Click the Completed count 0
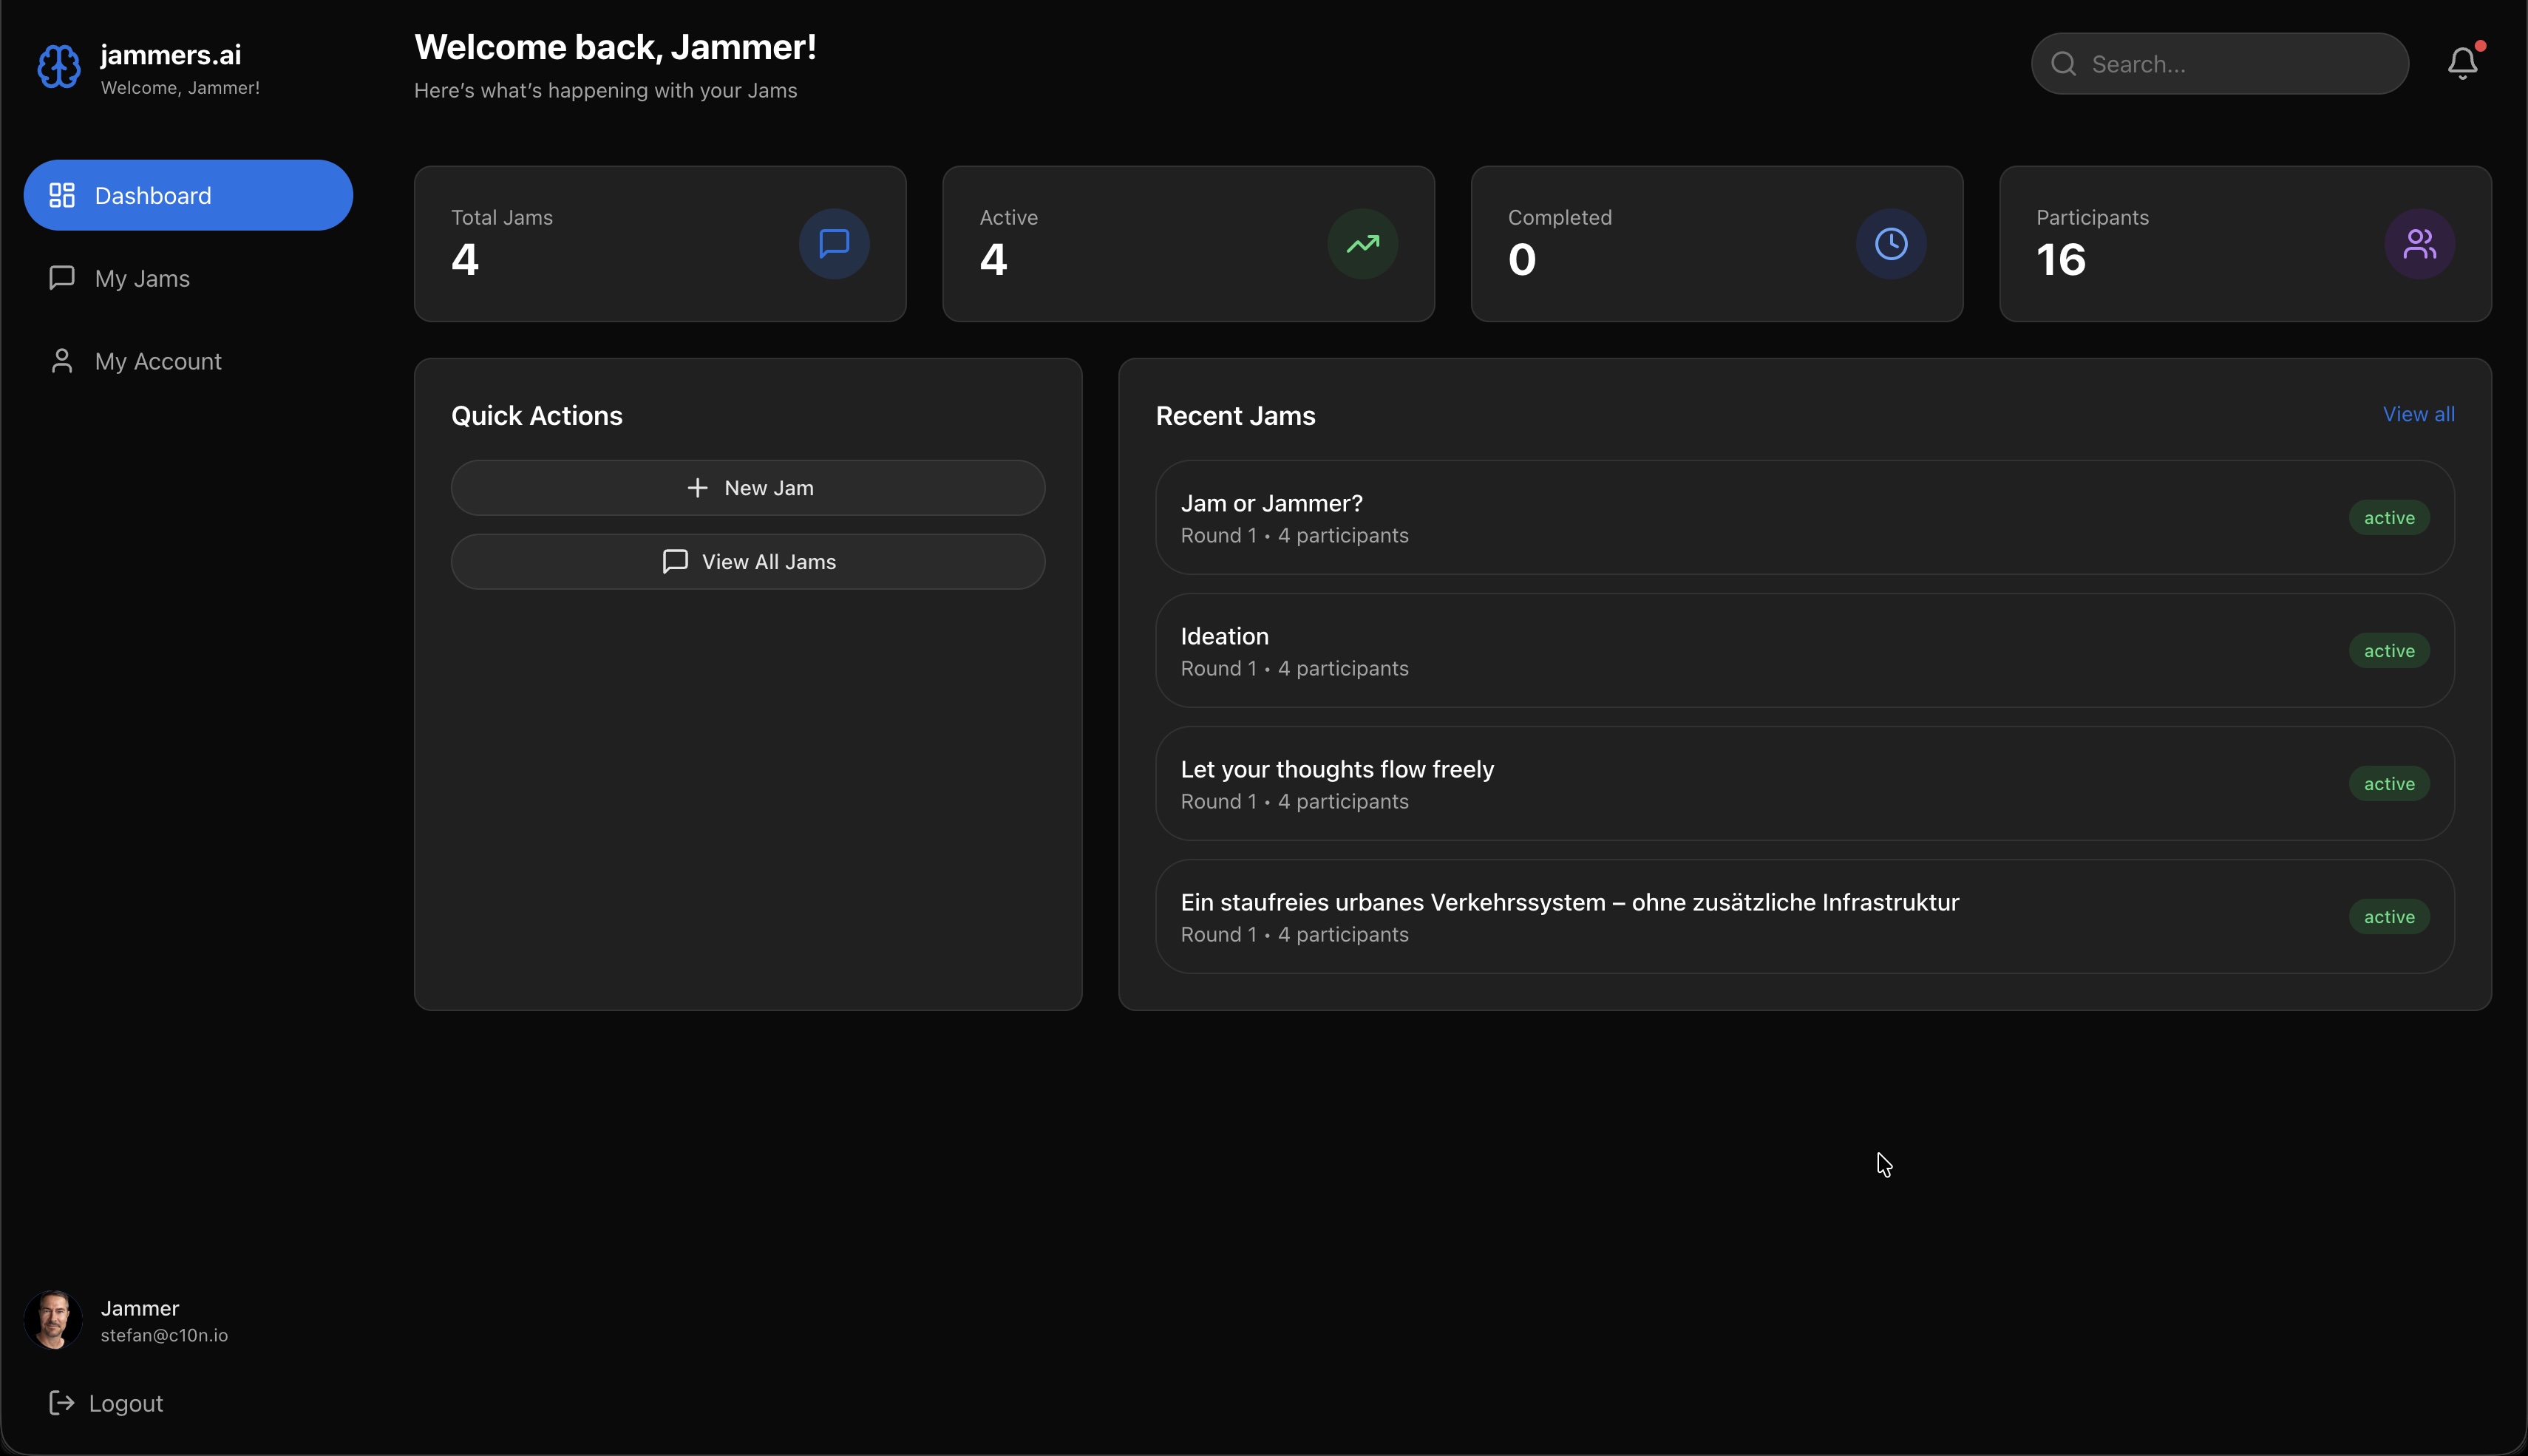This screenshot has height=1456, width=2528. [x=1522, y=260]
